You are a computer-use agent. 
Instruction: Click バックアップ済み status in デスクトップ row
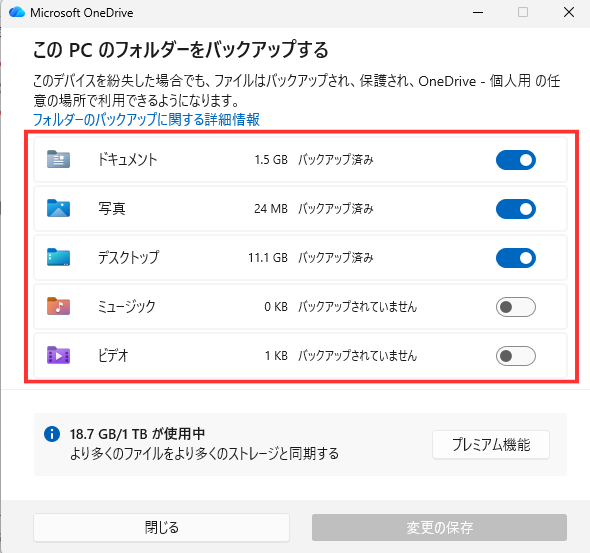pyautogui.click(x=336, y=258)
